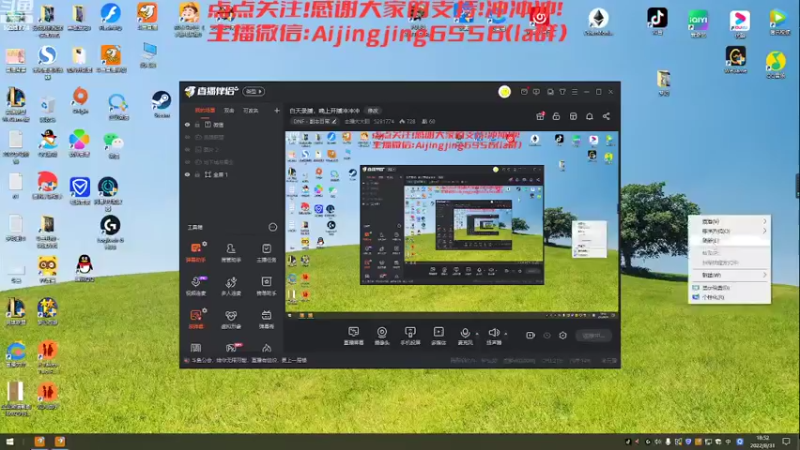This screenshot has width=800, height=450.
Task: Start recording with the camcorder icon
Action: tap(531, 335)
